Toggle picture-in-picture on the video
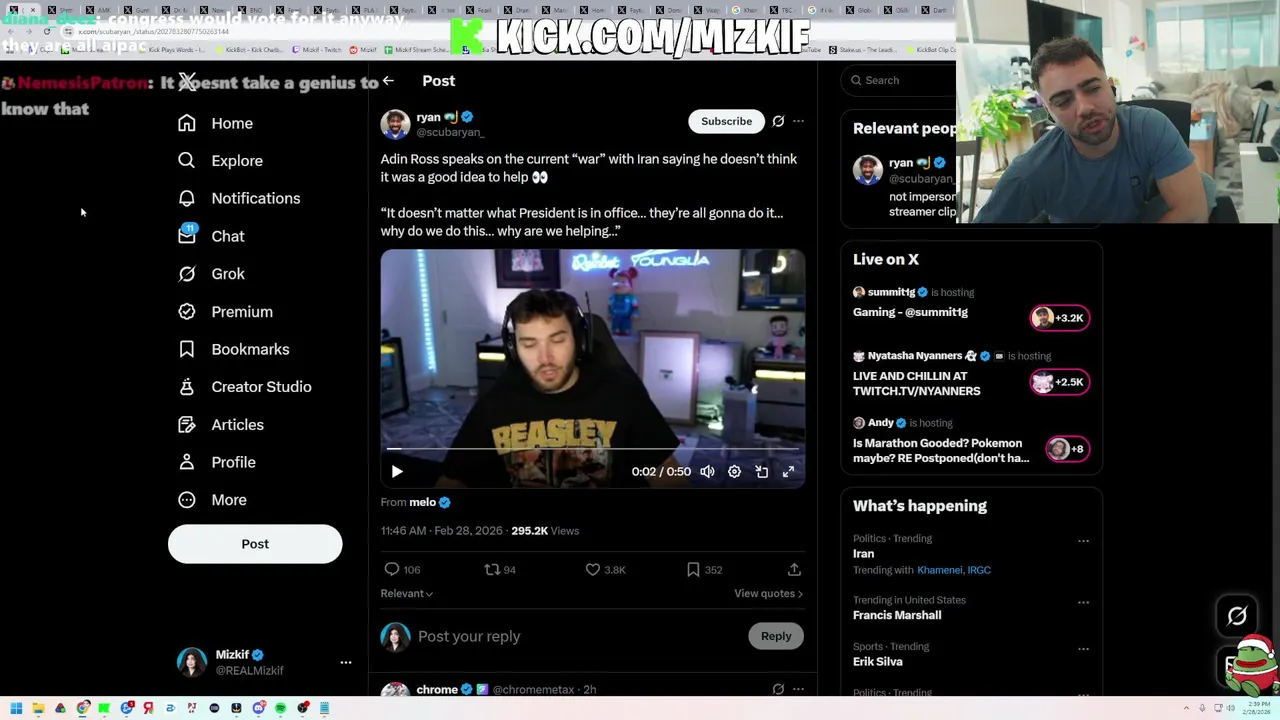The image size is (1280, 720). coord(761,471)
